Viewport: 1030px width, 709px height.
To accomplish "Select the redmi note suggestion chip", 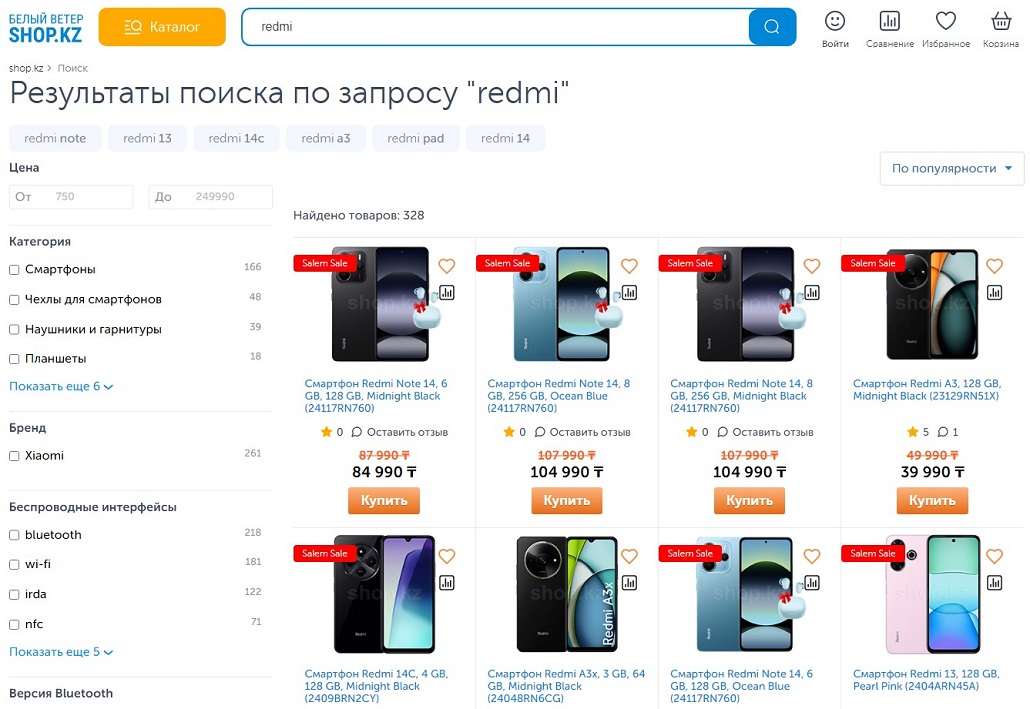I will (55, 138).
